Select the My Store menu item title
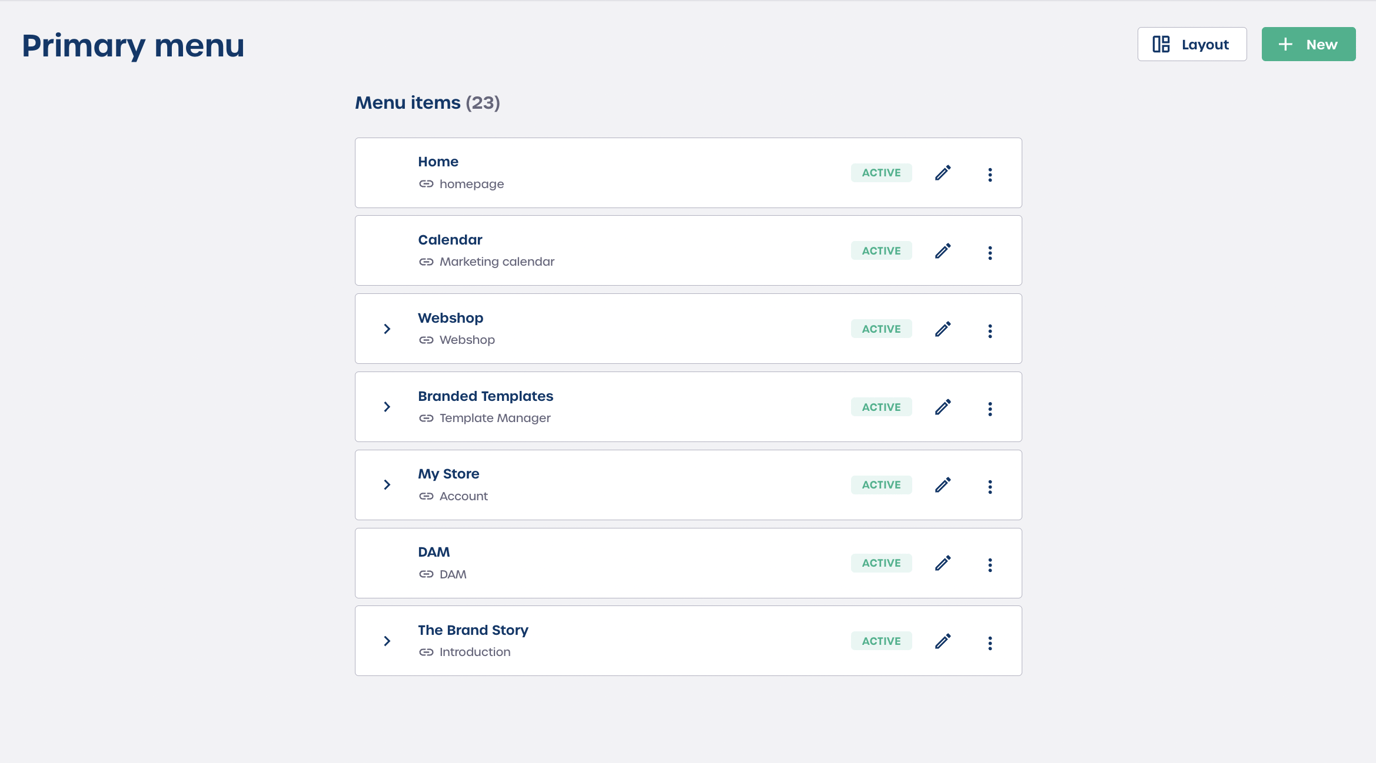The image size is (1376, 763). click(449, 474)
